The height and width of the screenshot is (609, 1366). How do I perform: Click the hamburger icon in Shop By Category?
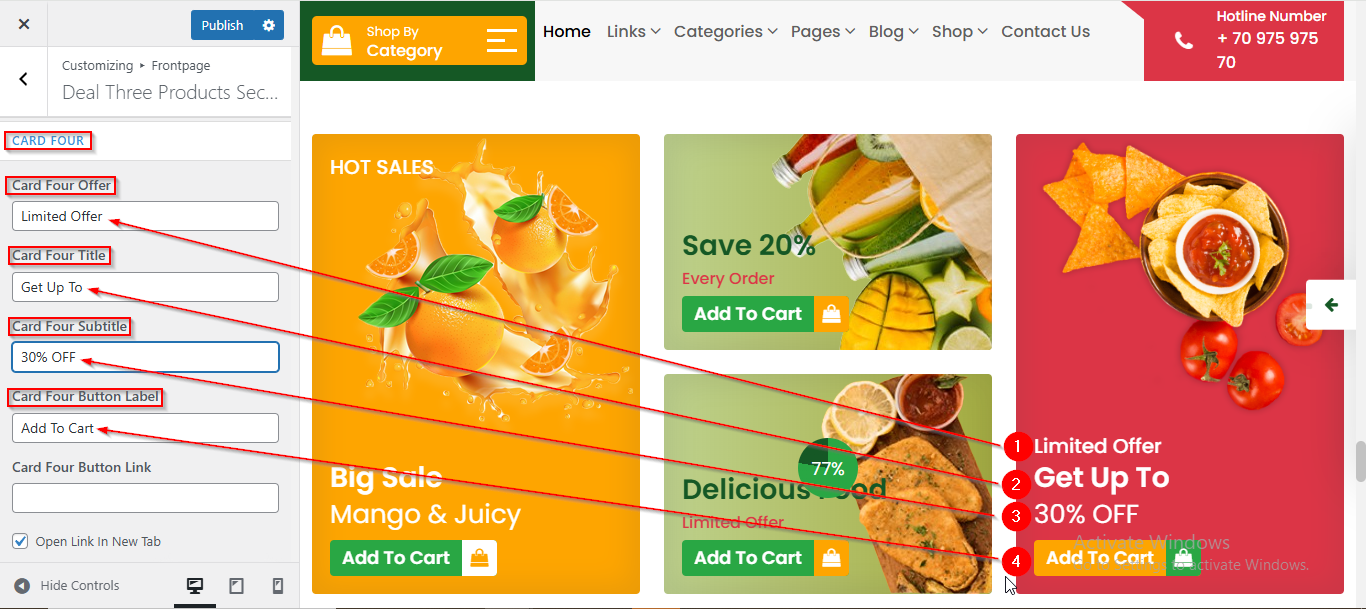(x=502, y=40)
